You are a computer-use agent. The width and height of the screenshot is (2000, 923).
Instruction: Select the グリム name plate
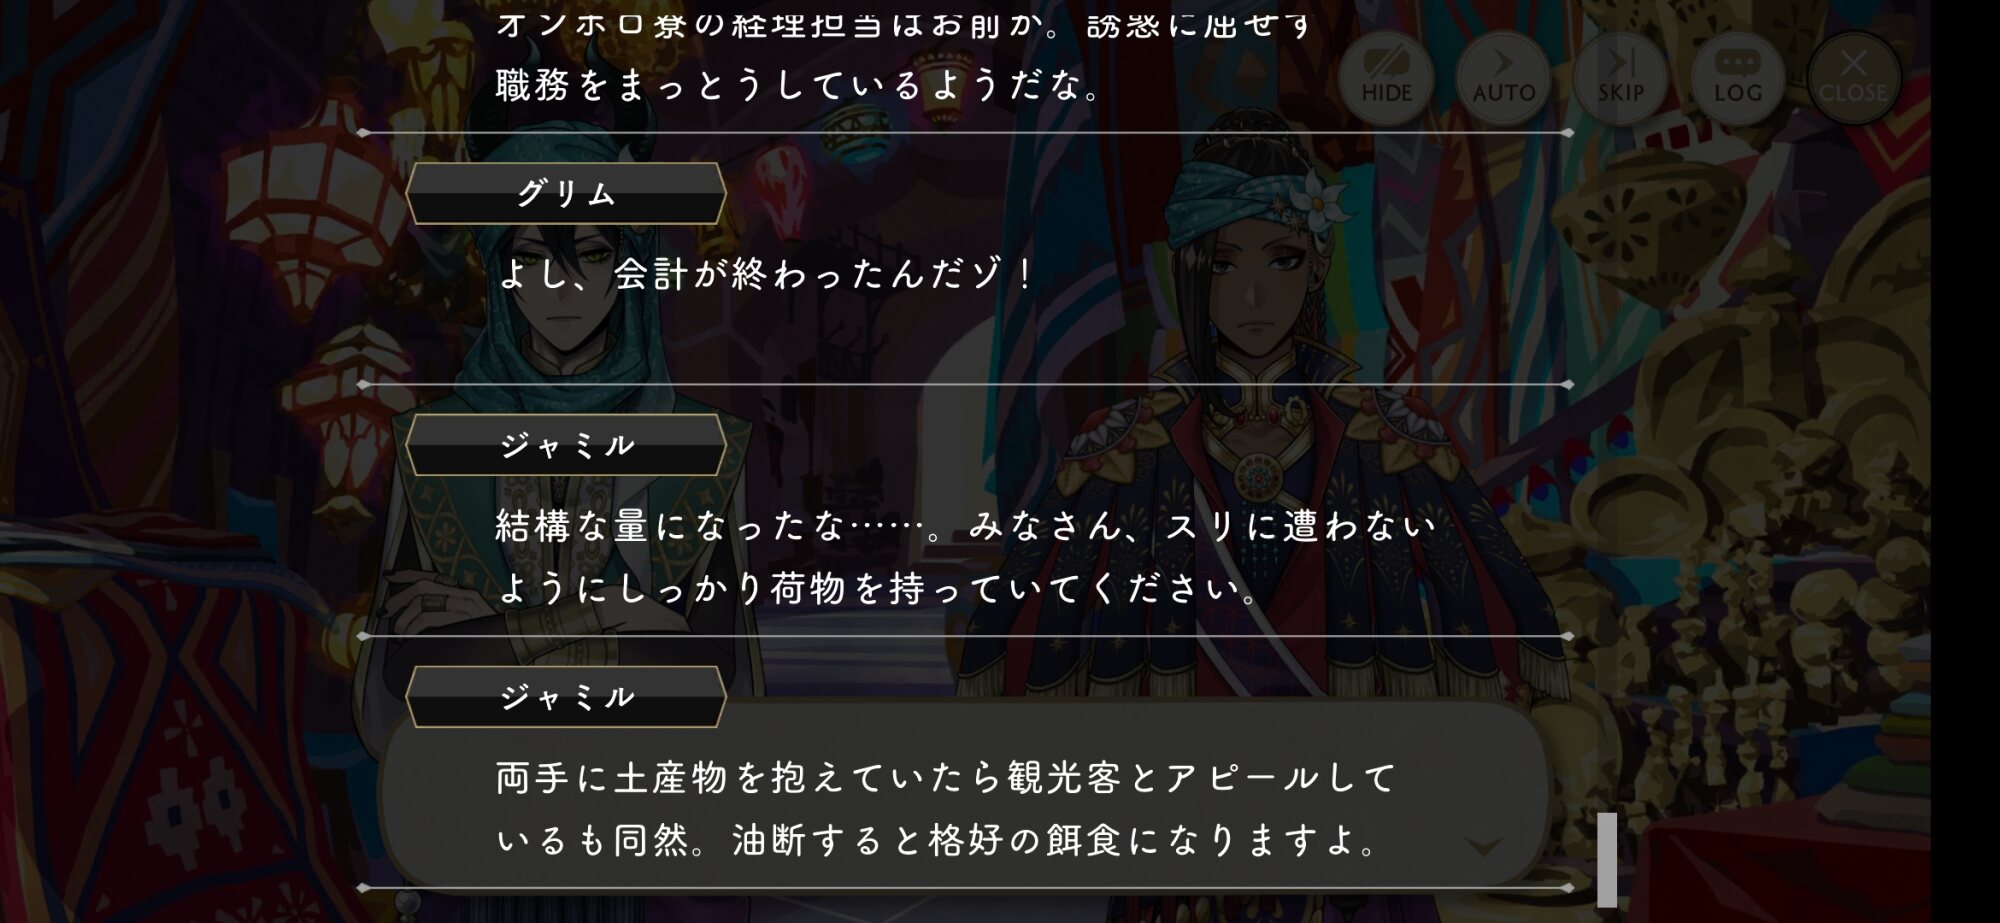(566, 194)
